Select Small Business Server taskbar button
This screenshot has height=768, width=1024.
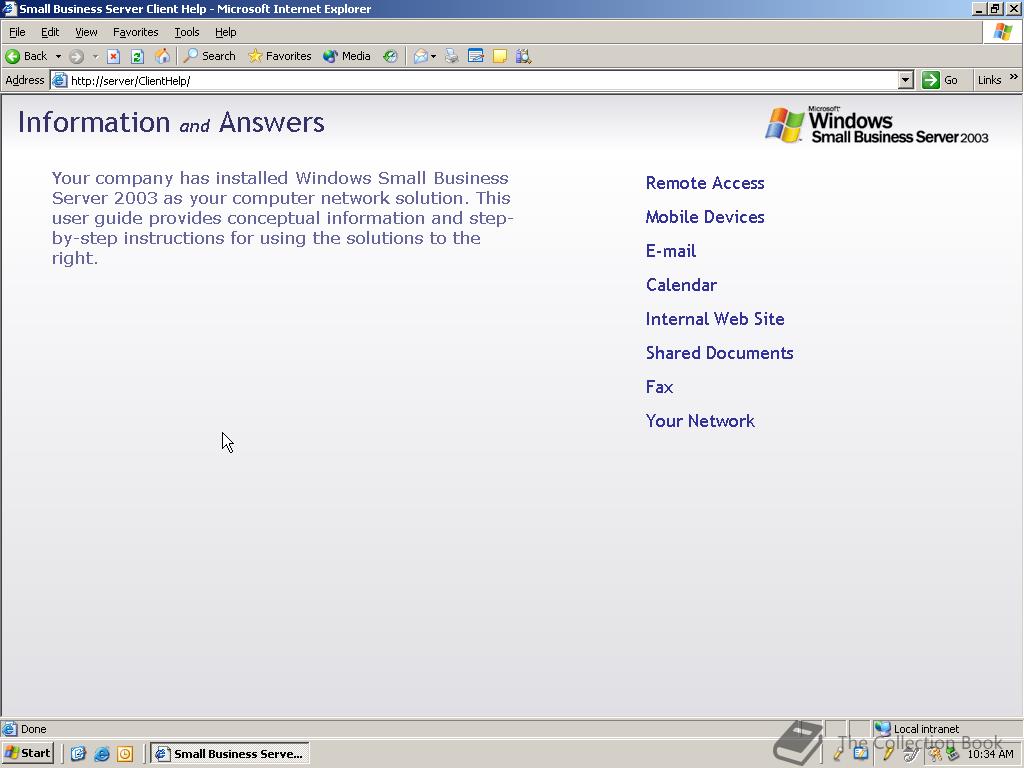point(230,754)
